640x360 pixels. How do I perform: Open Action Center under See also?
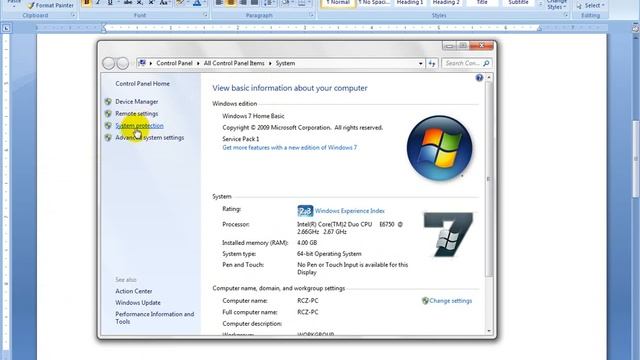click(133, 291)
